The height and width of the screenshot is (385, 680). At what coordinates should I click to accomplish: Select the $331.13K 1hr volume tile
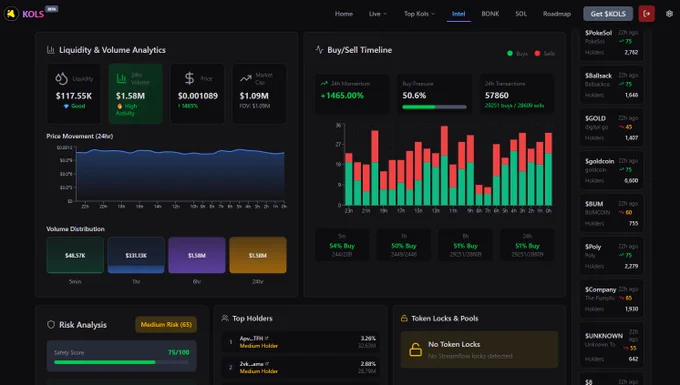pos(136,255)
